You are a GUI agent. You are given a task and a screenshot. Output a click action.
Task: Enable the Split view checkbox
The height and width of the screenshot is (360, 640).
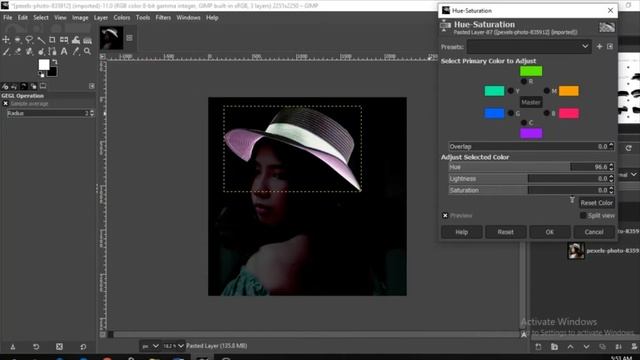(x=583, y=216)
